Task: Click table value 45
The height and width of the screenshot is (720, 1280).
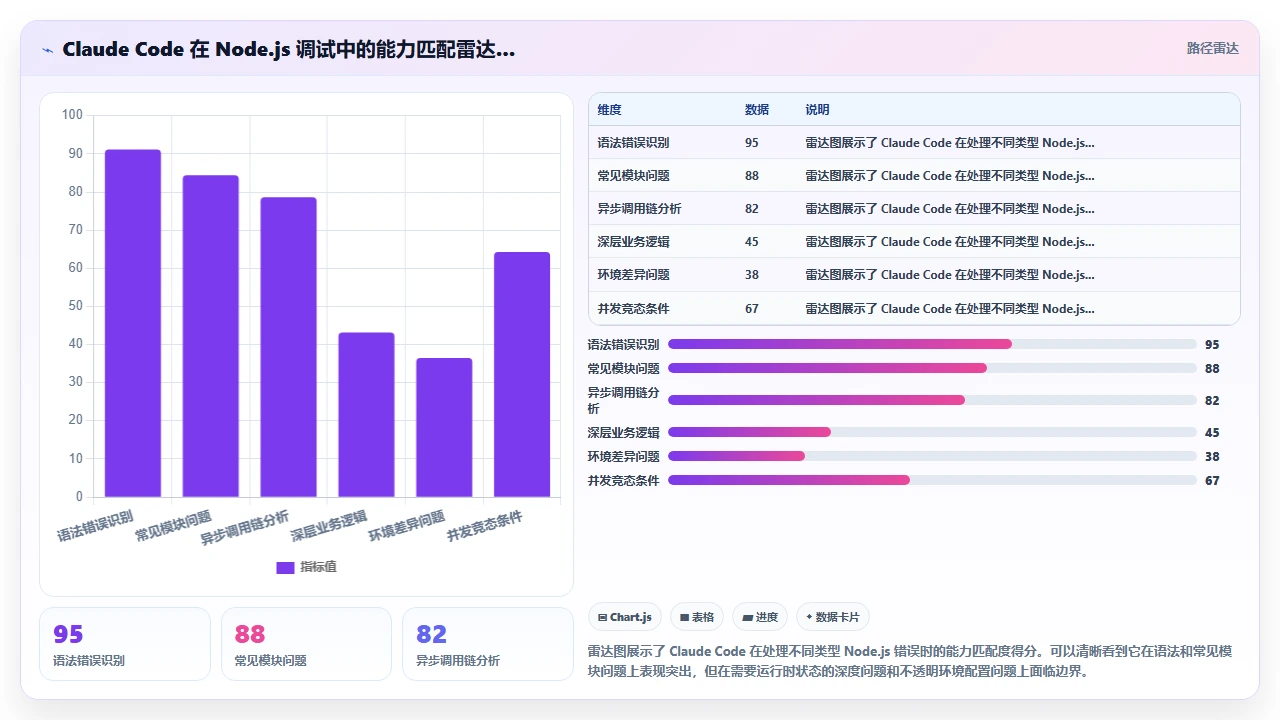Action: click(752, 242)
